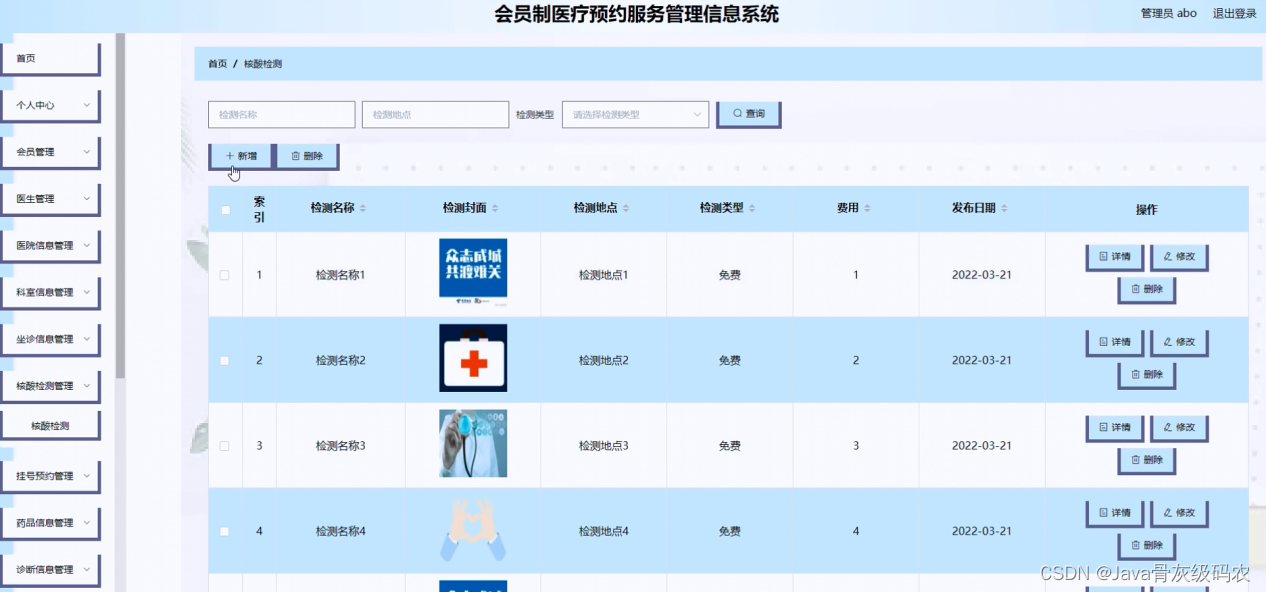The width and height of the screenshot is (1266, 592).
Task: Focus the 检测名称 search field
Action: 281,114
